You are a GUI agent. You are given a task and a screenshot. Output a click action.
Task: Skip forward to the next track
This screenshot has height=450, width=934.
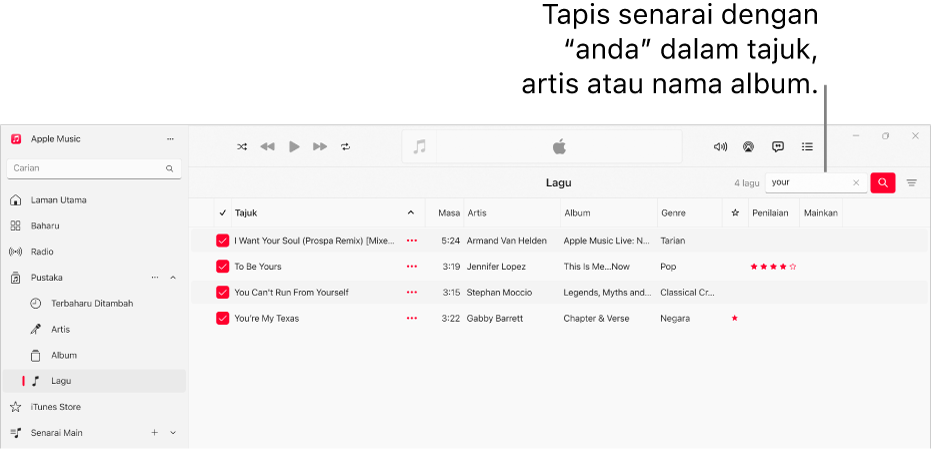tap(320, 147)
